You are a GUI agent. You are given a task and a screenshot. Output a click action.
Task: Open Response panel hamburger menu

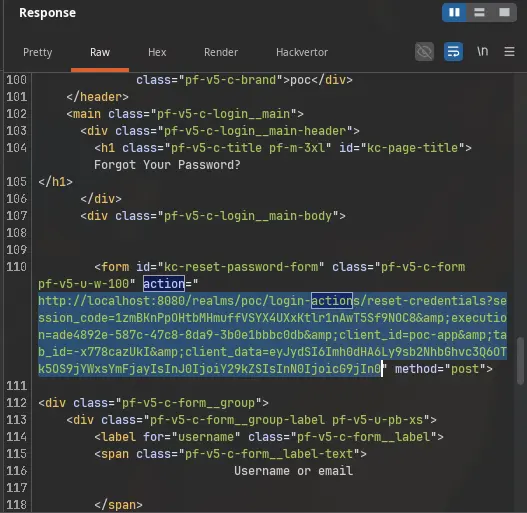[x=509, y=52]
